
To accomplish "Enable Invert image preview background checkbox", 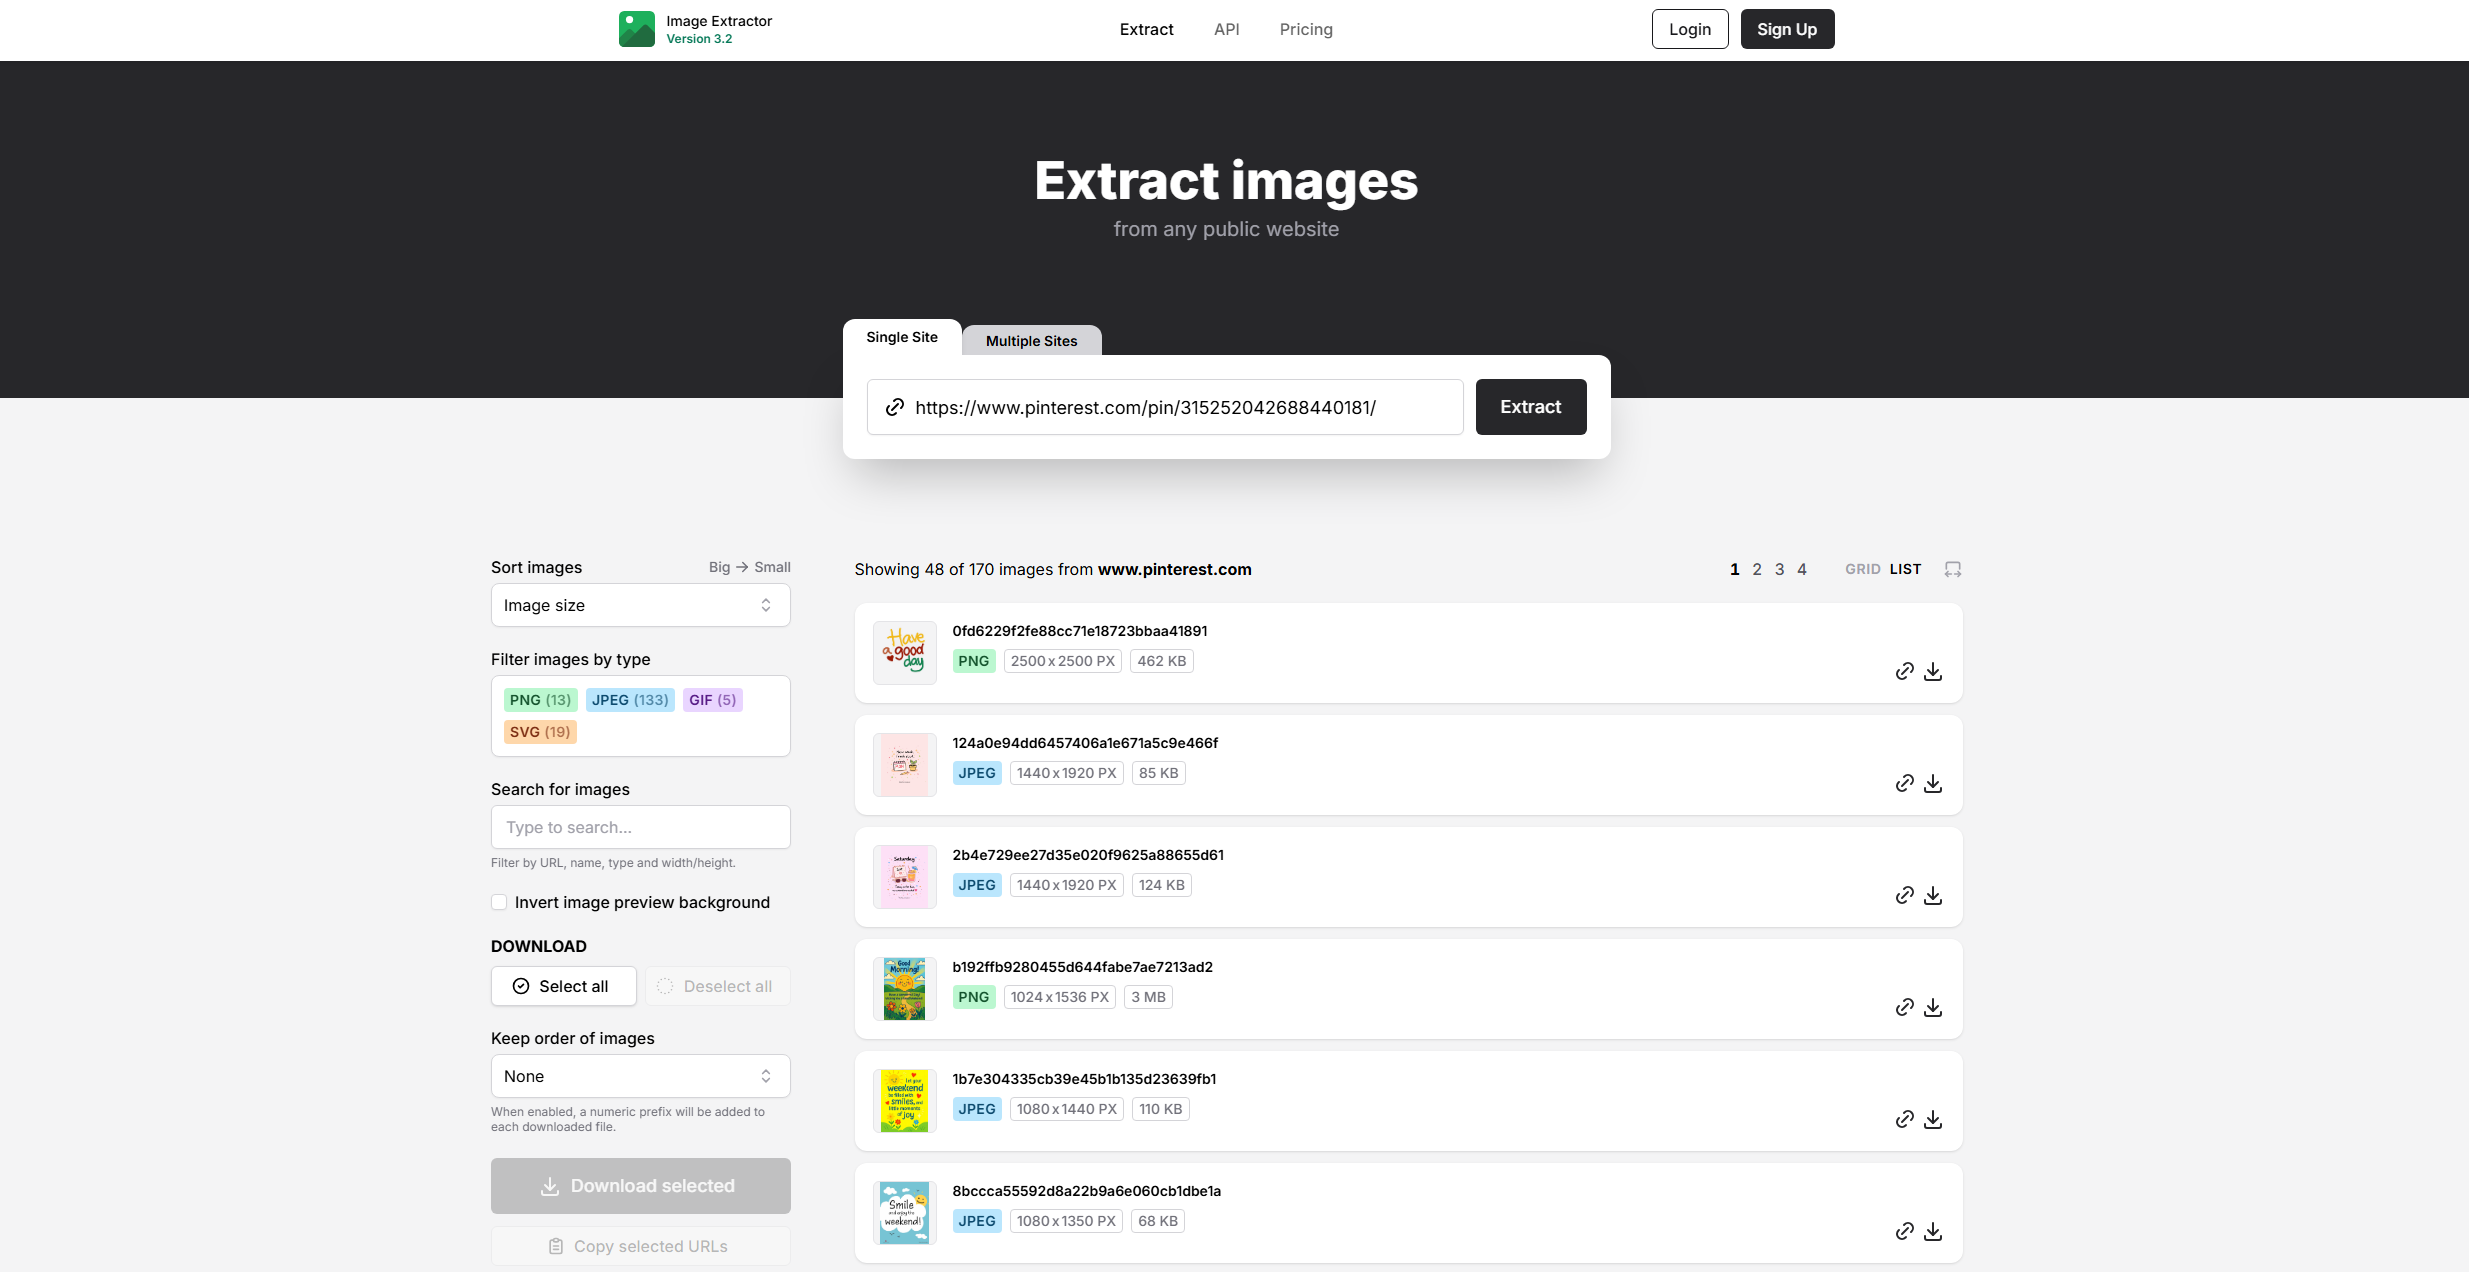I will click(x=499, y=902).
